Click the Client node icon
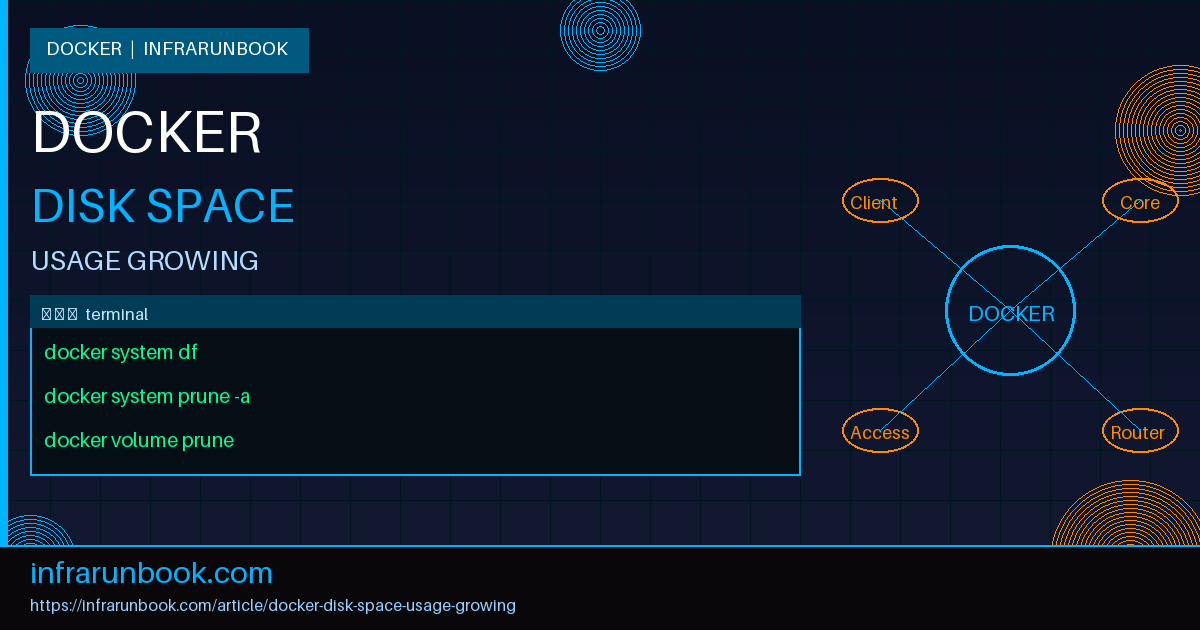Image resolution: width=1200 pixels, height=630 pixels. pyautogui.click(x=879, y=201)
